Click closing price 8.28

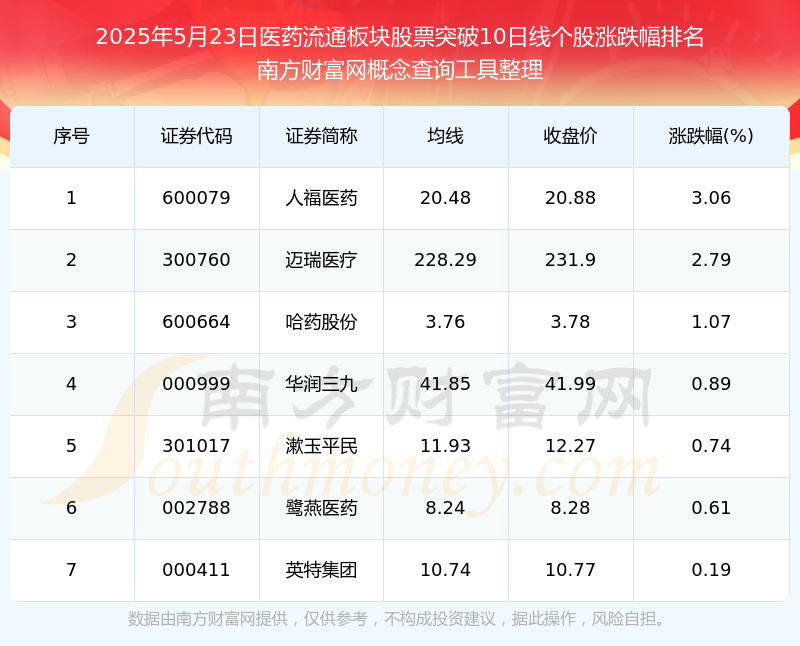pos(570,508)
